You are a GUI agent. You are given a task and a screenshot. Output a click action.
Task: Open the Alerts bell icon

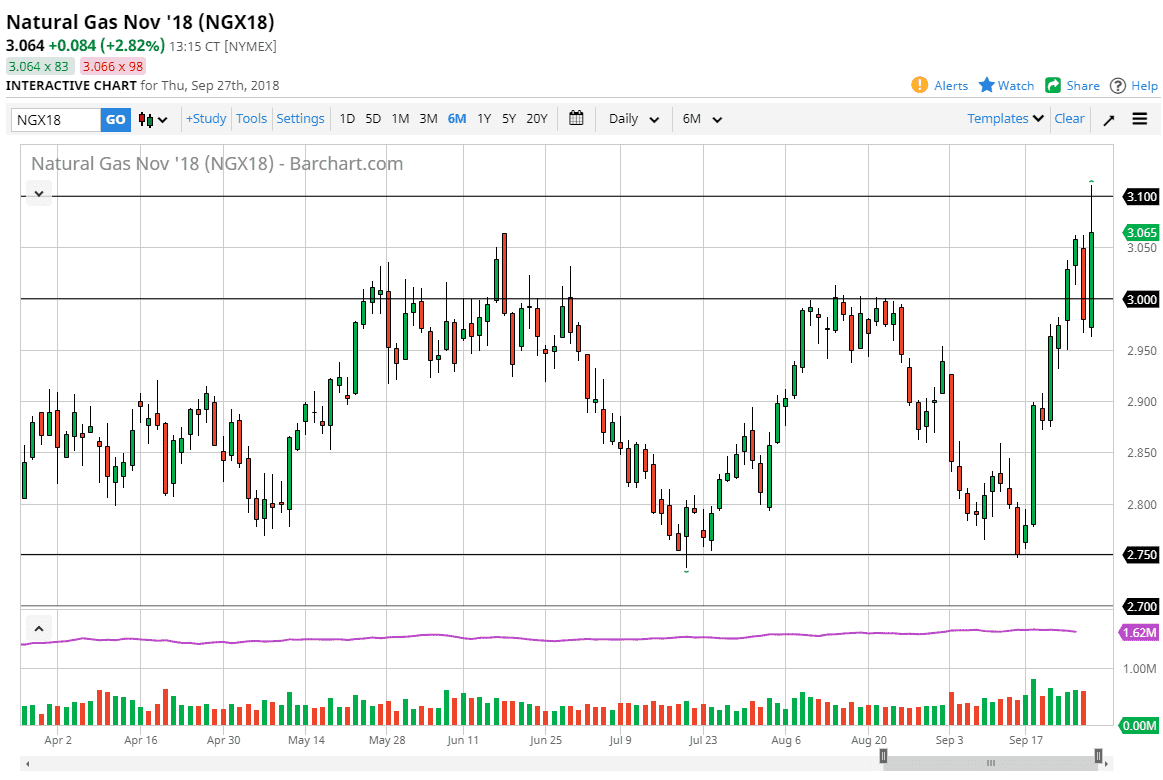[x=919, y=85]
